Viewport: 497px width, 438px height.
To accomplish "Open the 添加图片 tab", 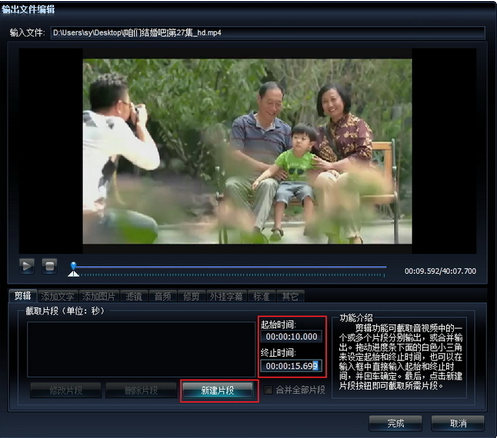I will [99, 296].
